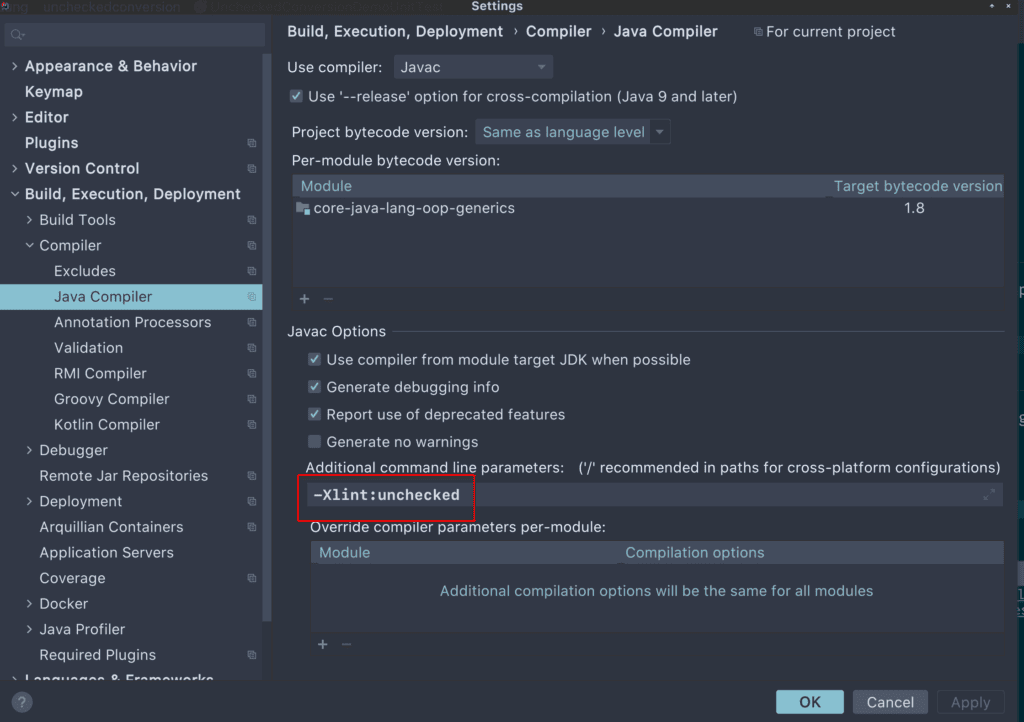Viewport: 1024px width, 722px height.
Task: Uncheck Report use of deprecated features
Action: coord(315,414)
